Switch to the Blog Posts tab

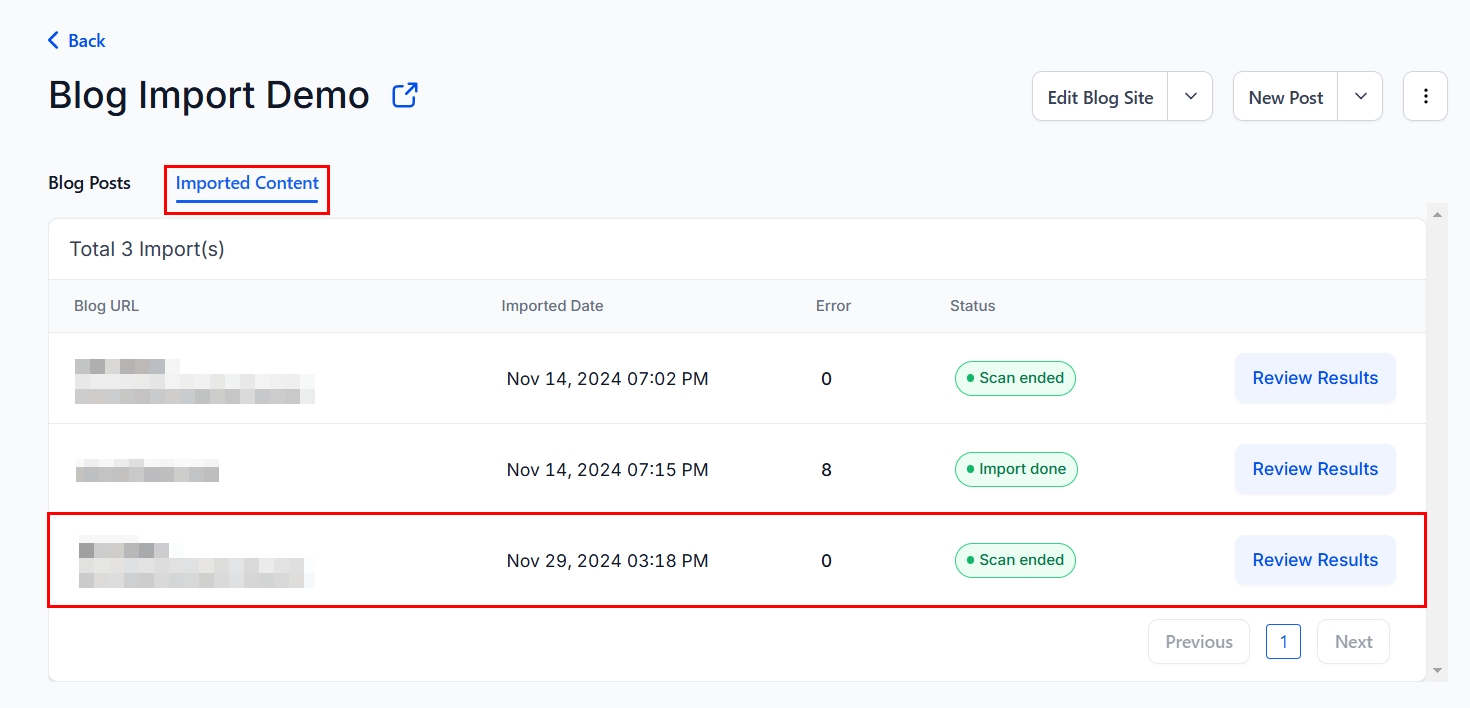click(89, 183)
